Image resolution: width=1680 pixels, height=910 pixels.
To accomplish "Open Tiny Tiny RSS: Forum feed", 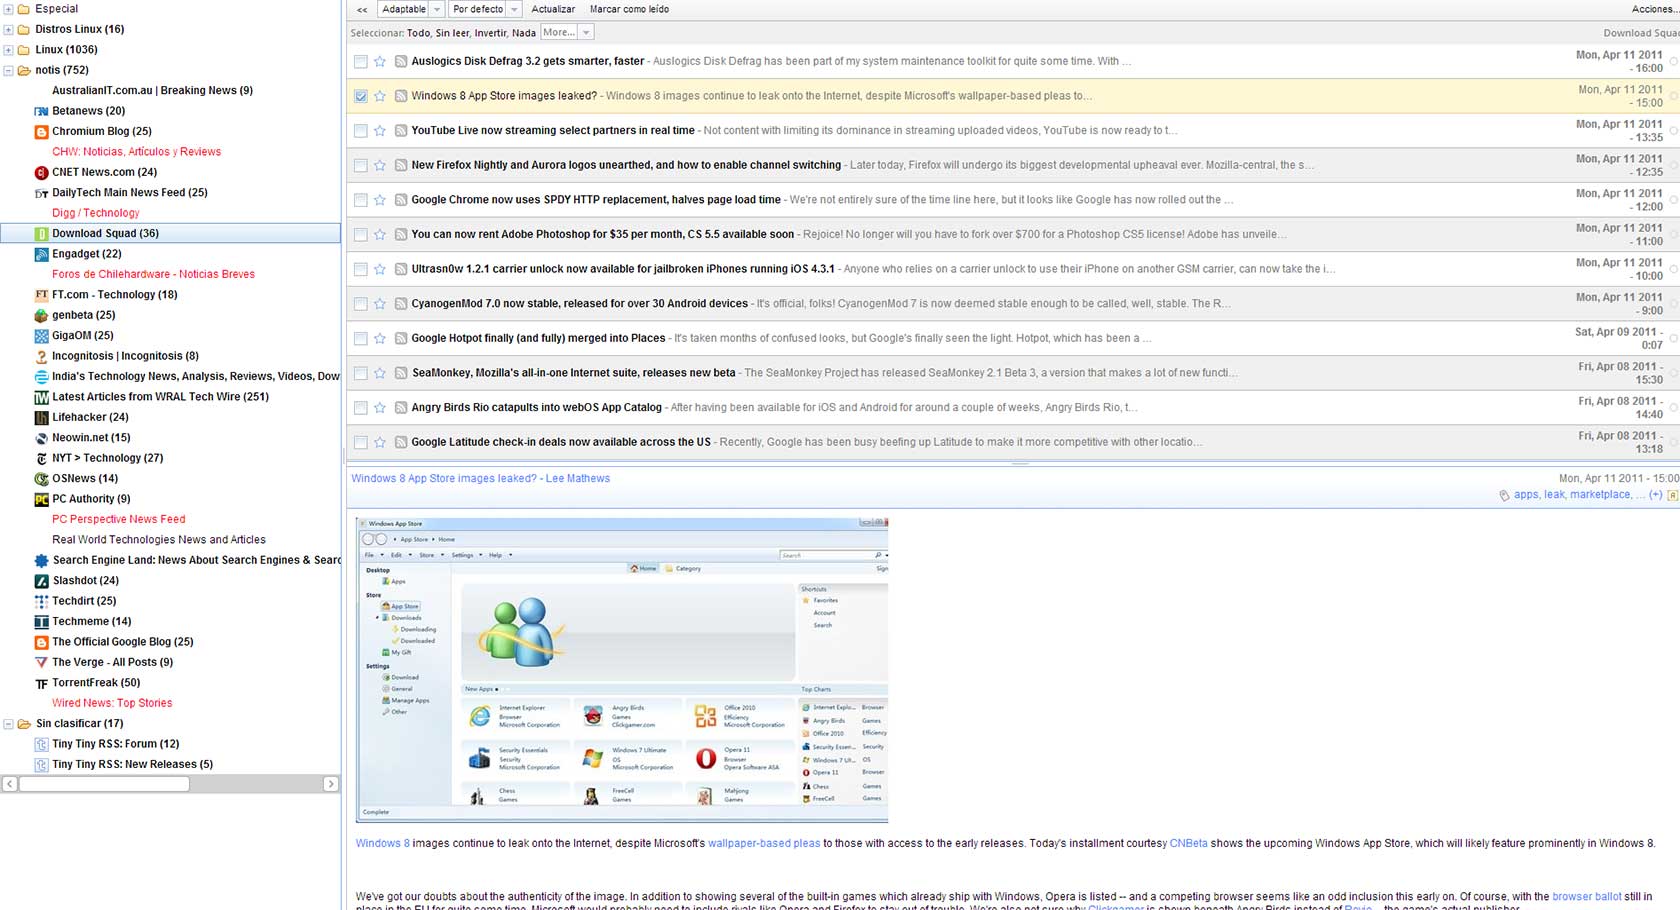I will click(x=116, y=744).
